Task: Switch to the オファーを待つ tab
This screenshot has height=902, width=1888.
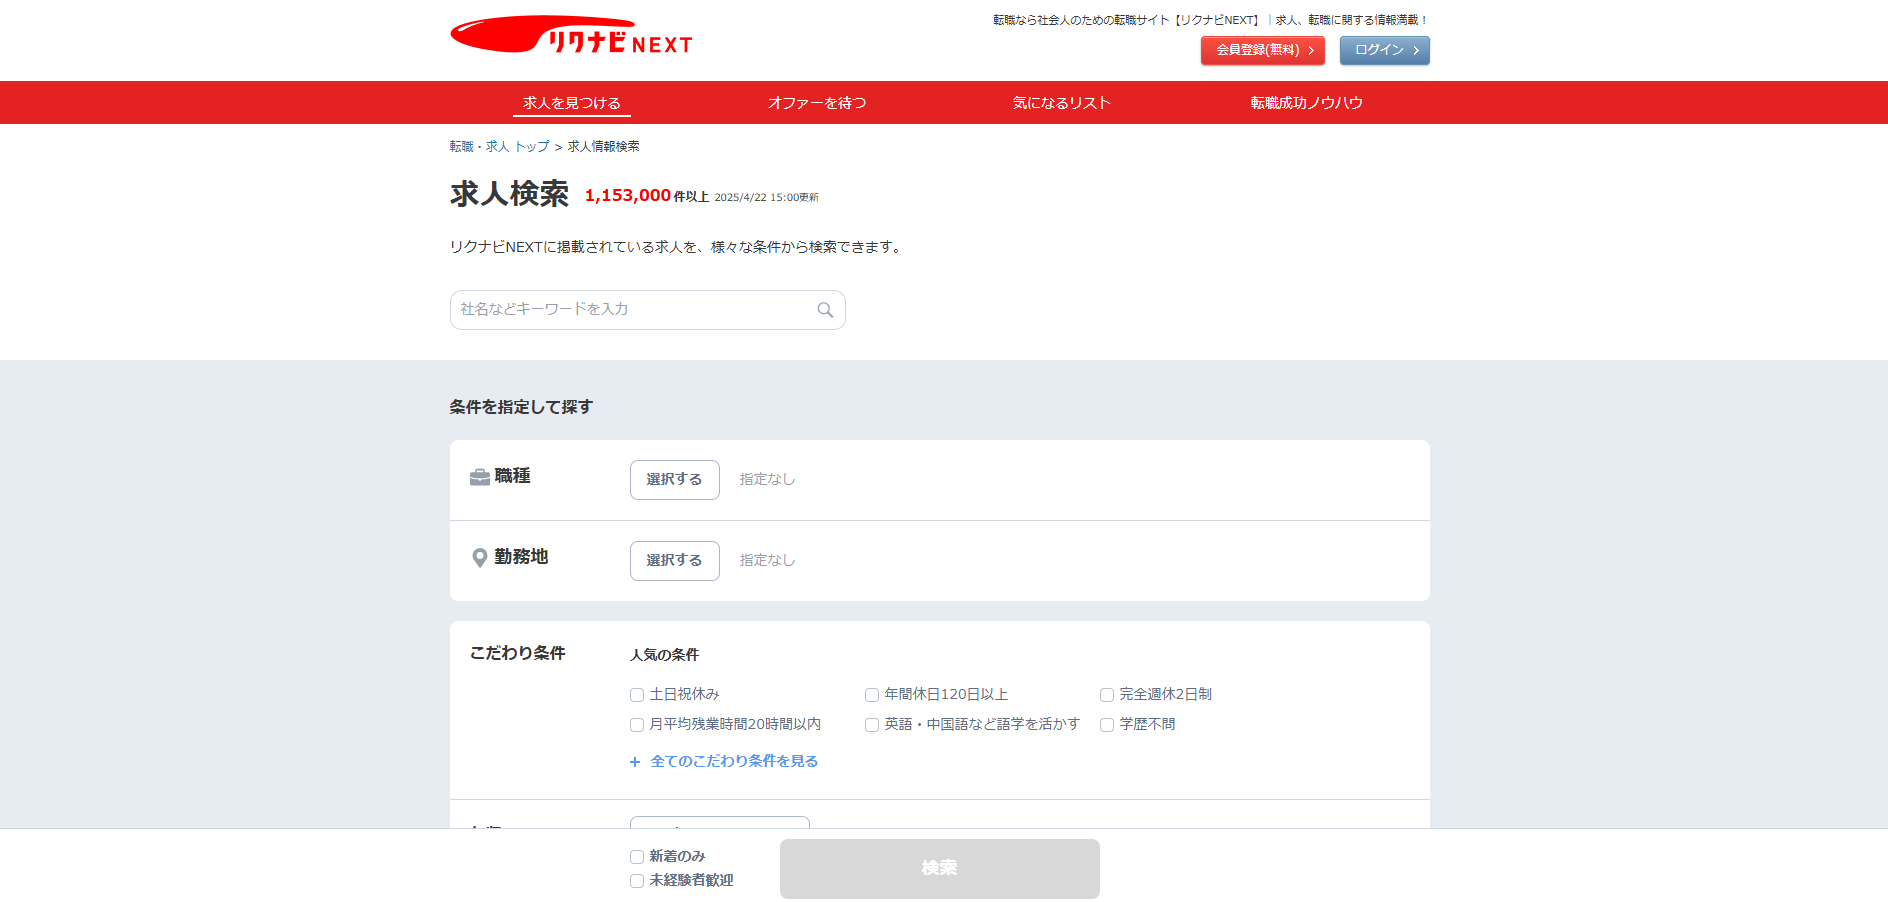Action: [817, 103]
